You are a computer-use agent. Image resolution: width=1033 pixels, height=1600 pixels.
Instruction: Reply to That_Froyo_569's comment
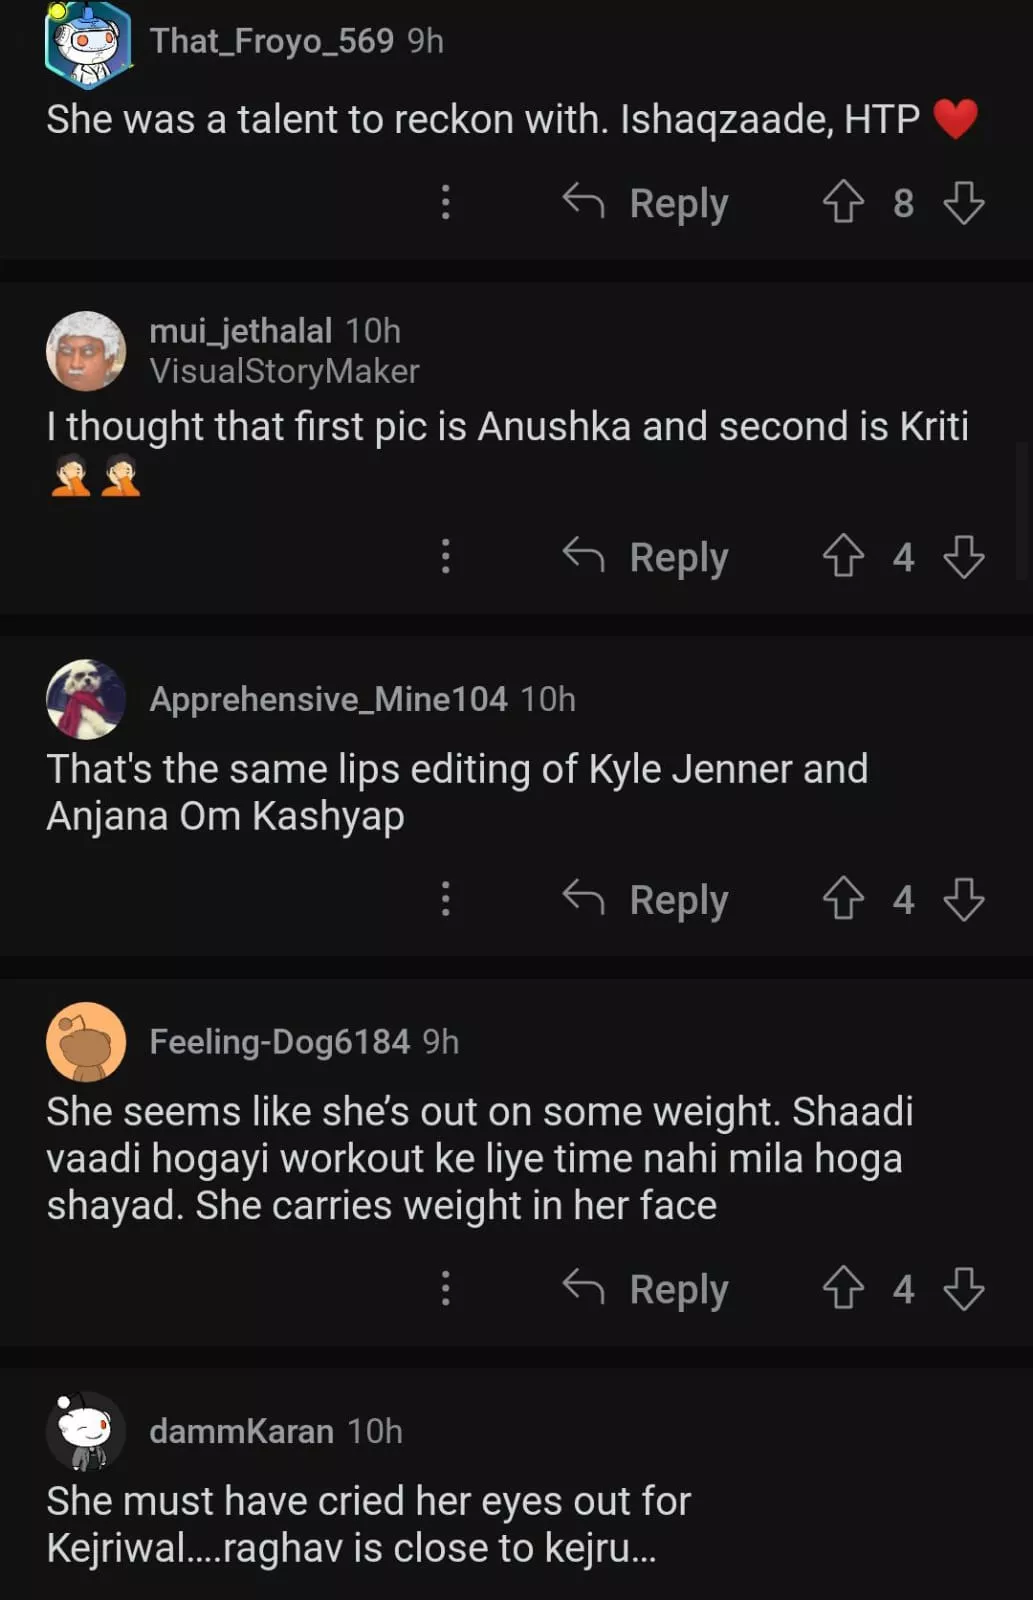(x=646, y=203)
